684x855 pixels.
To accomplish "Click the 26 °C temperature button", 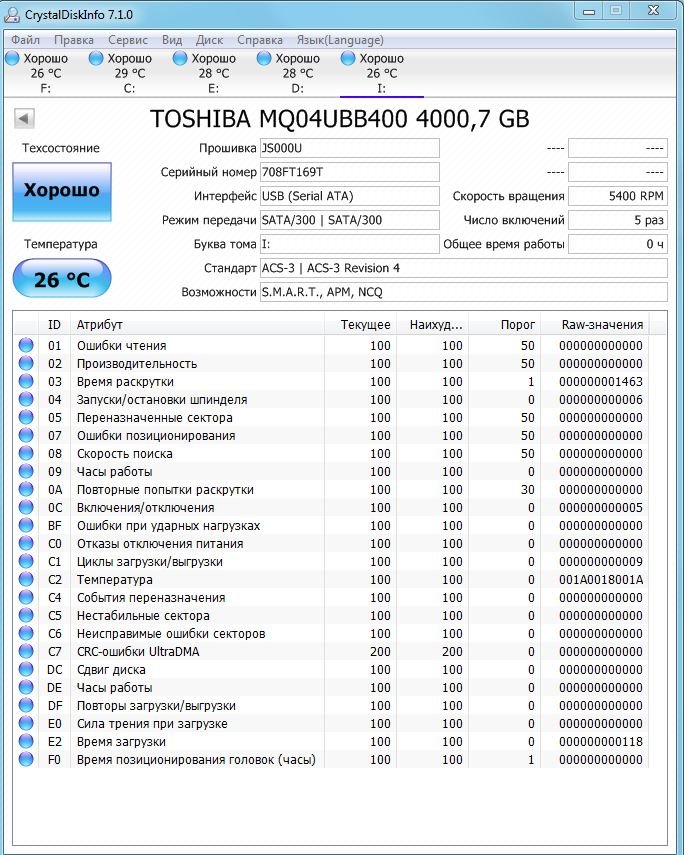I will pyautogui.click(x=62, y=279).
